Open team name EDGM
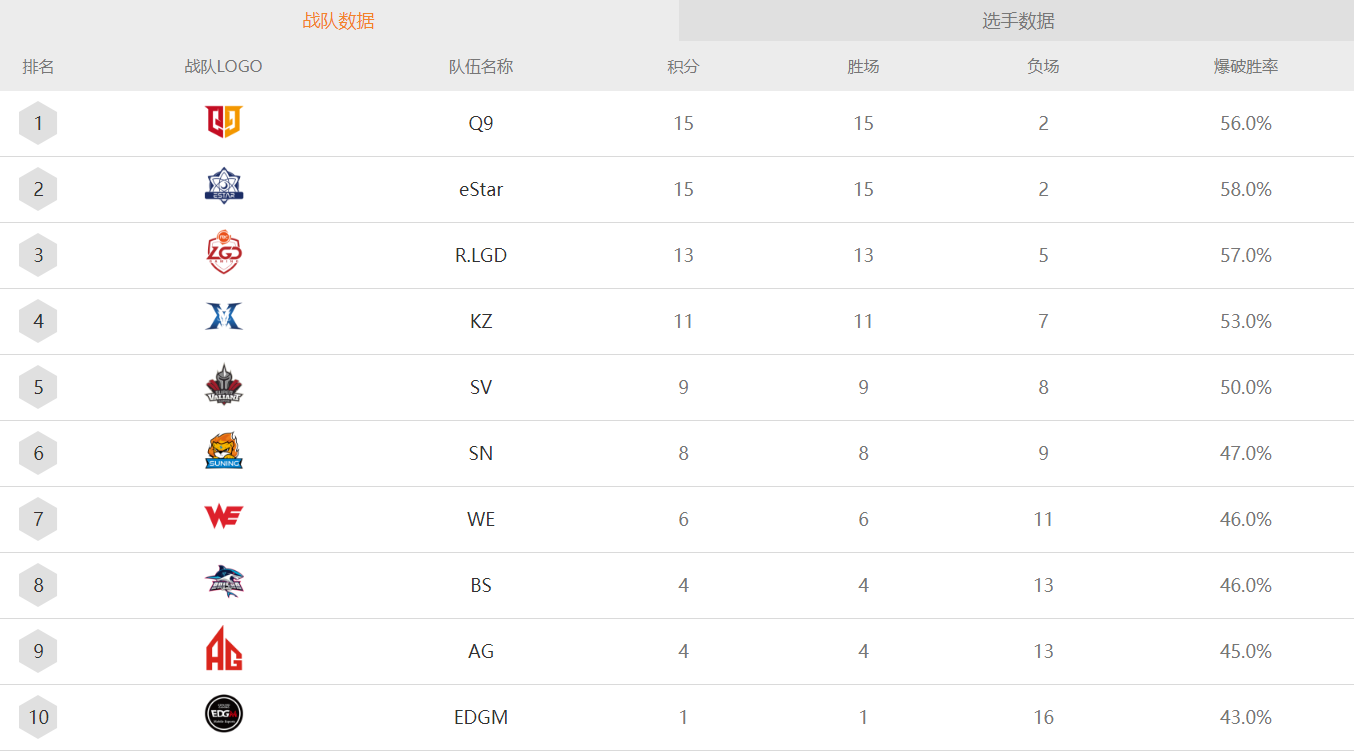Screen dimensions: 1354x755 (x=481, y=717)
